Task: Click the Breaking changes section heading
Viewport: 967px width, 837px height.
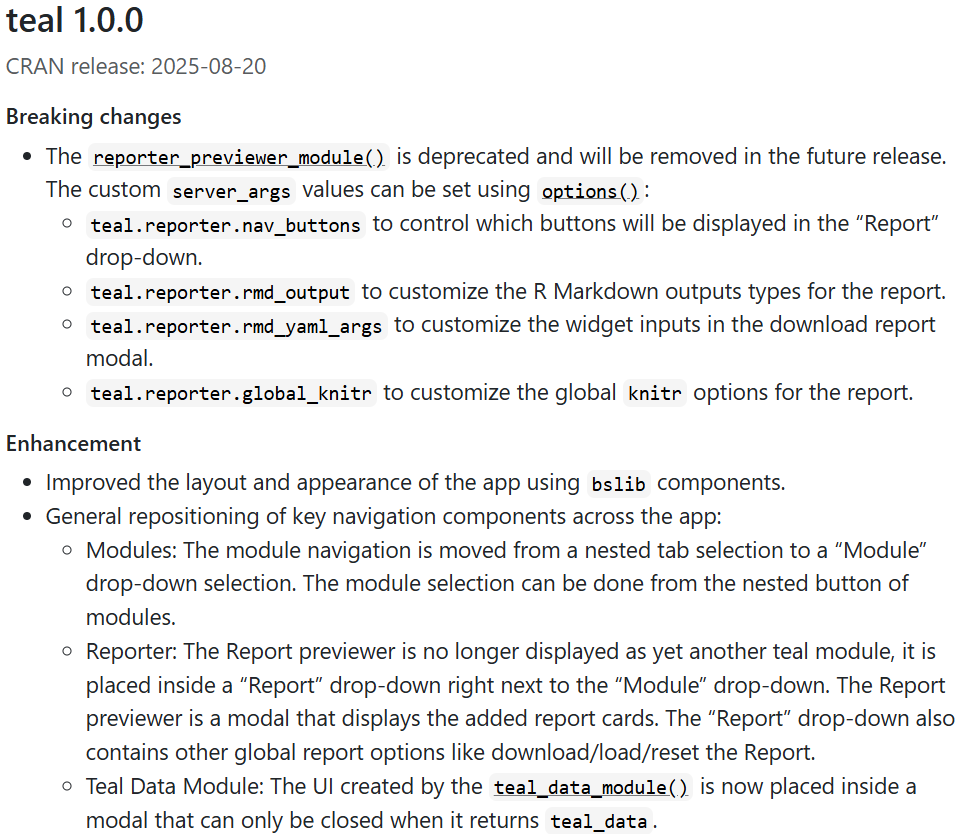Action: pos(94,117)
